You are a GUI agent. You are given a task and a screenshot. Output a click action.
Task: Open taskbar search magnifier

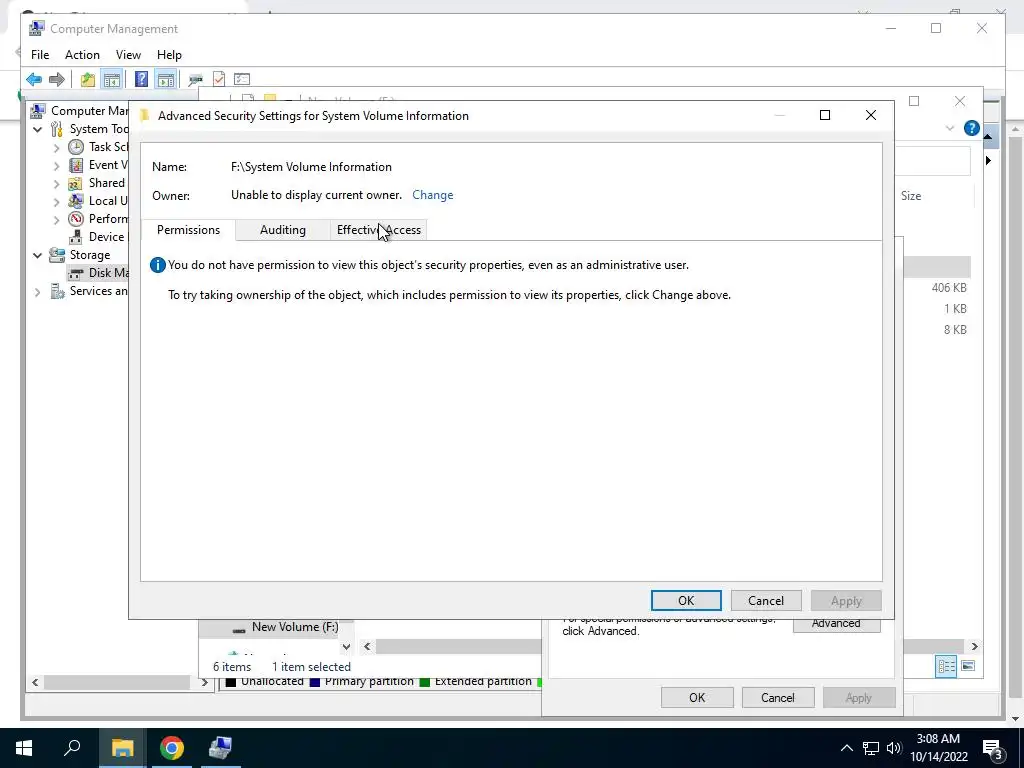click(72, 748)
